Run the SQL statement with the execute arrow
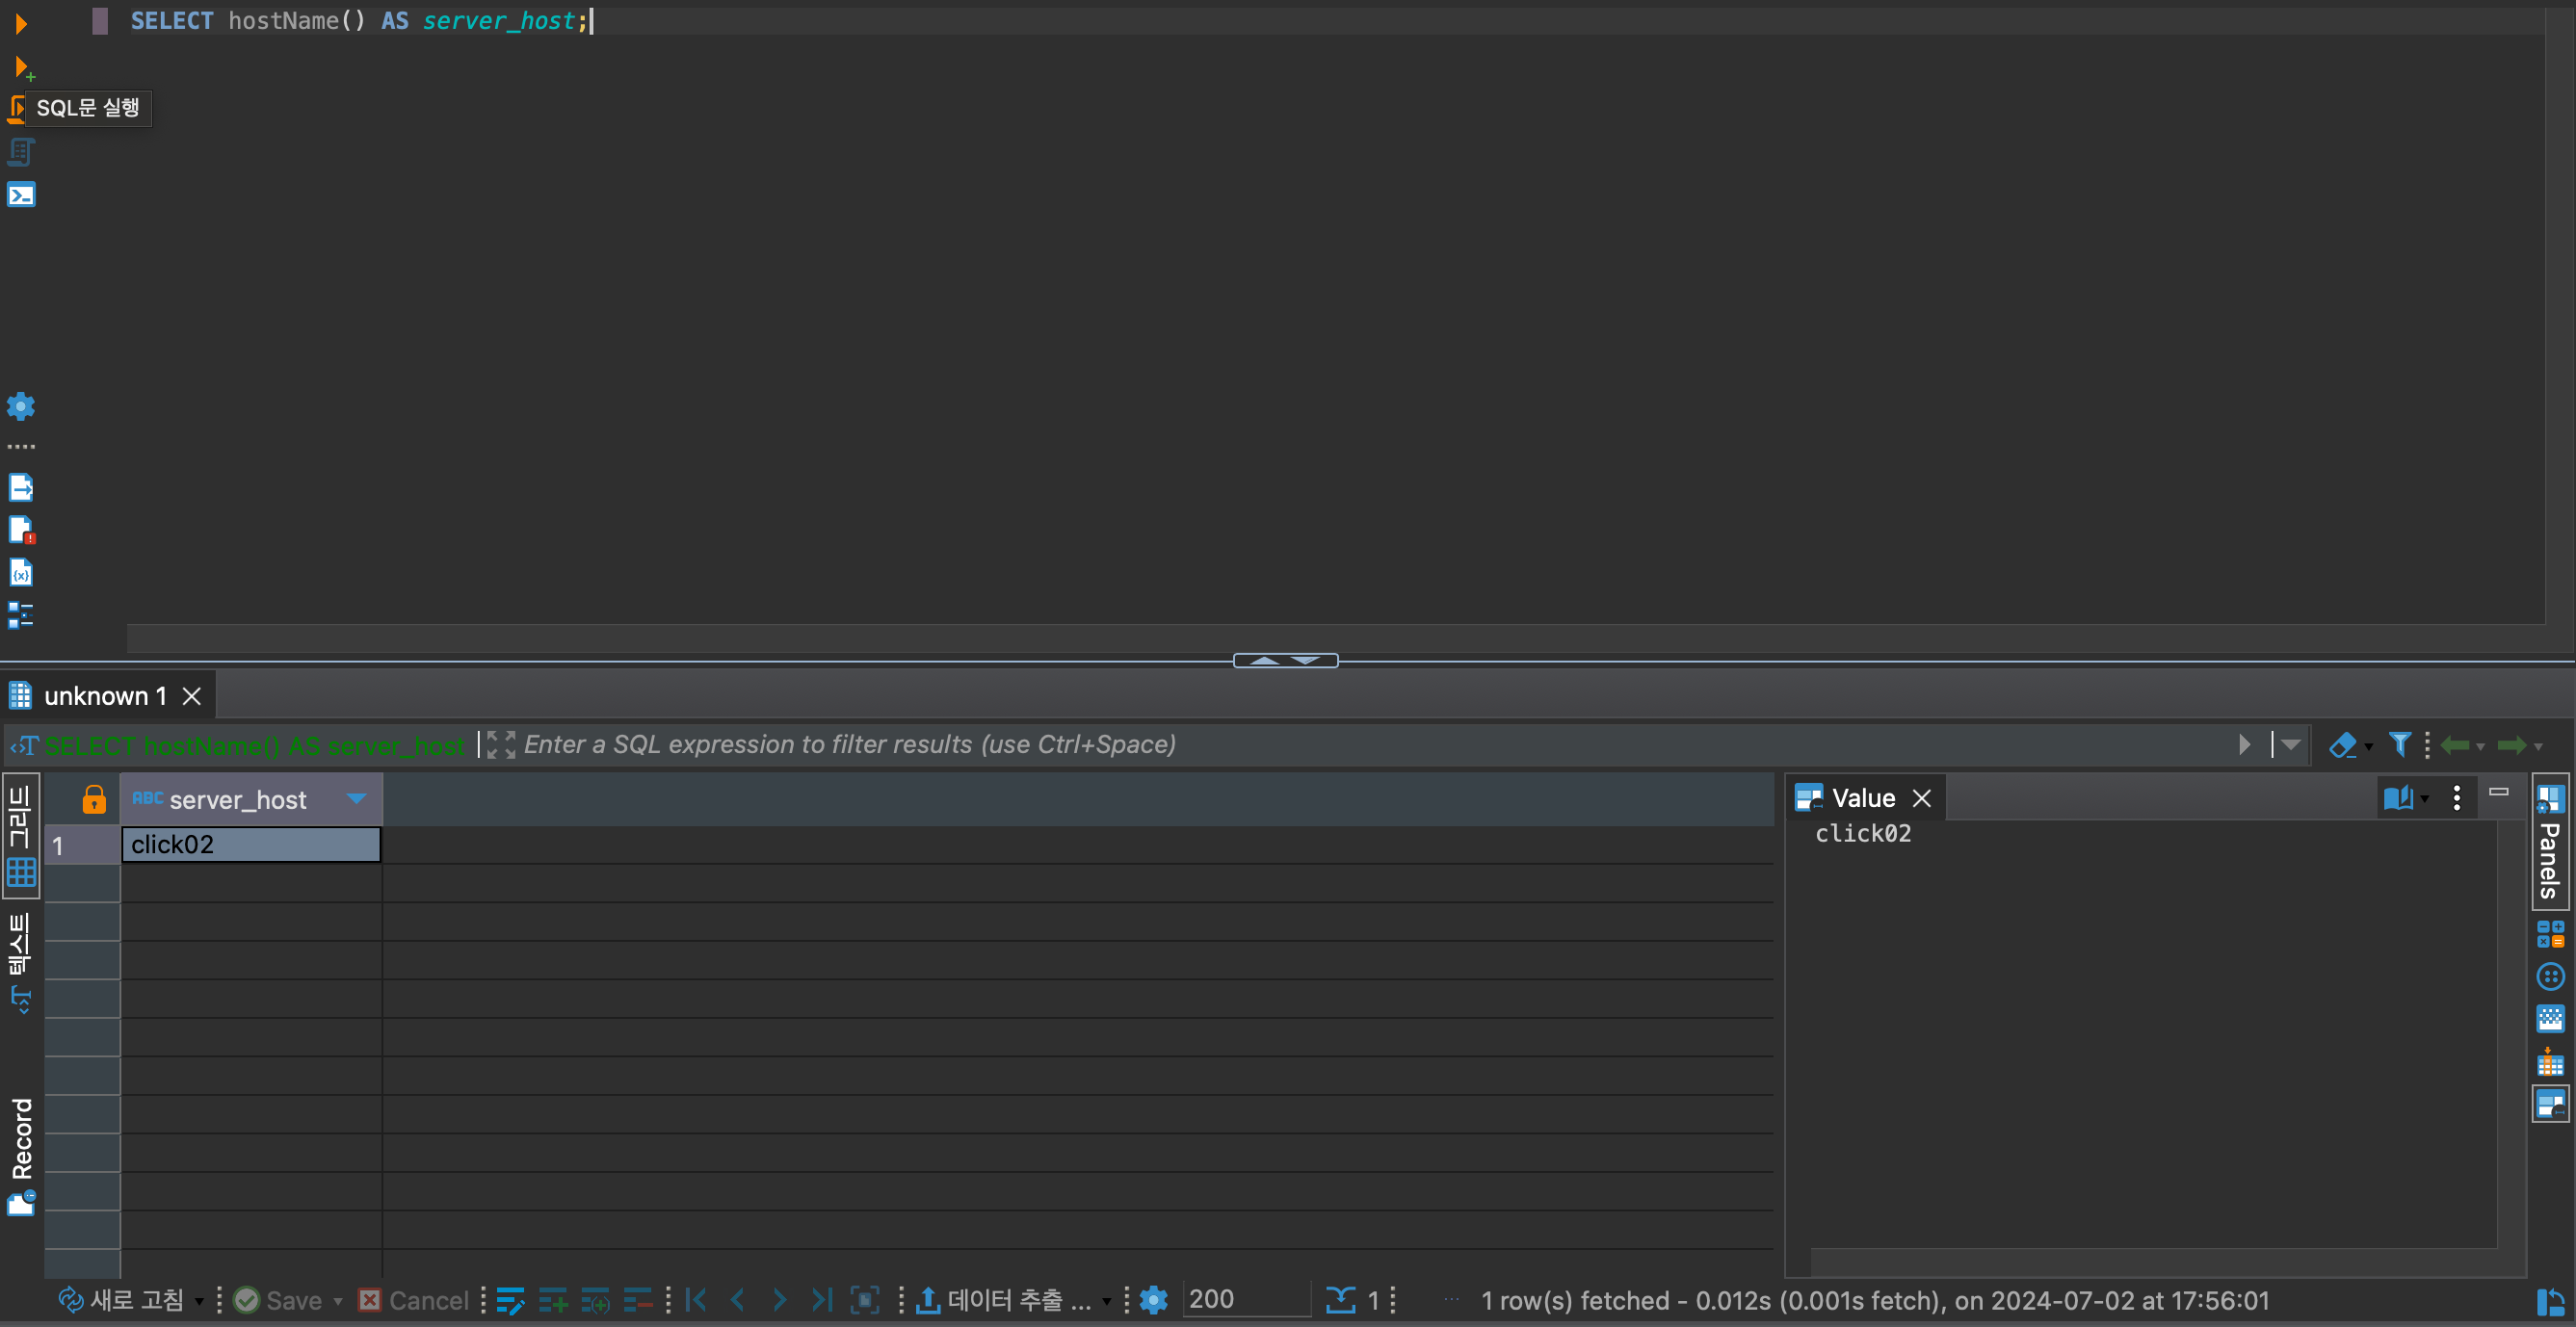The image size is (2576, 1327). 20,23
